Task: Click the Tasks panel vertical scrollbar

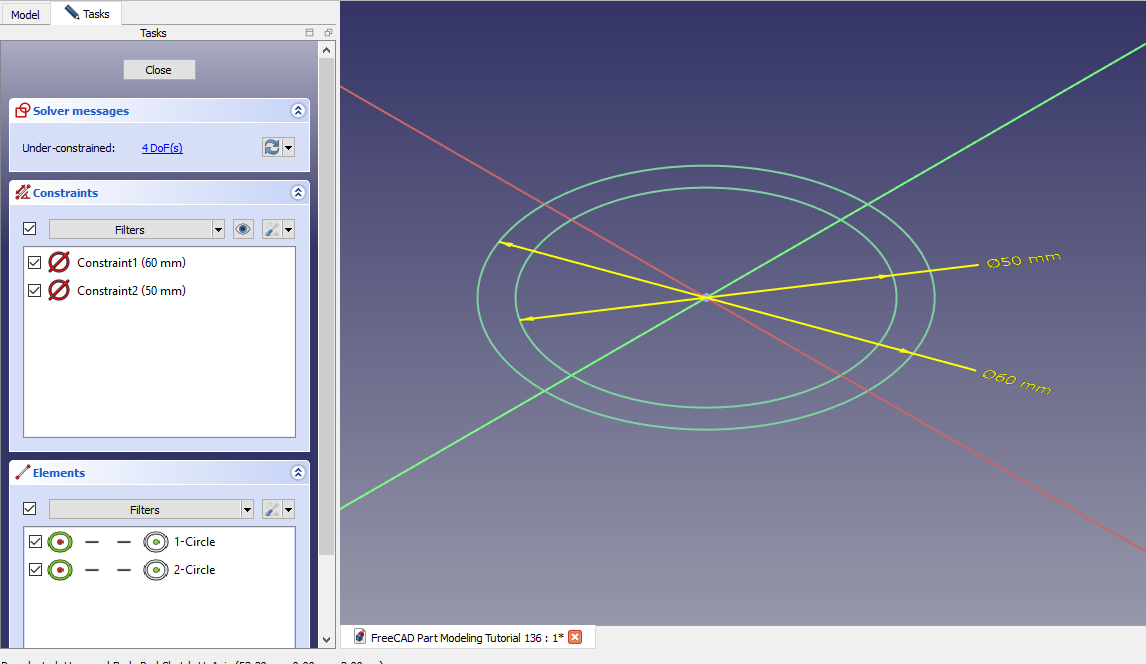Action: click(327, 300)
